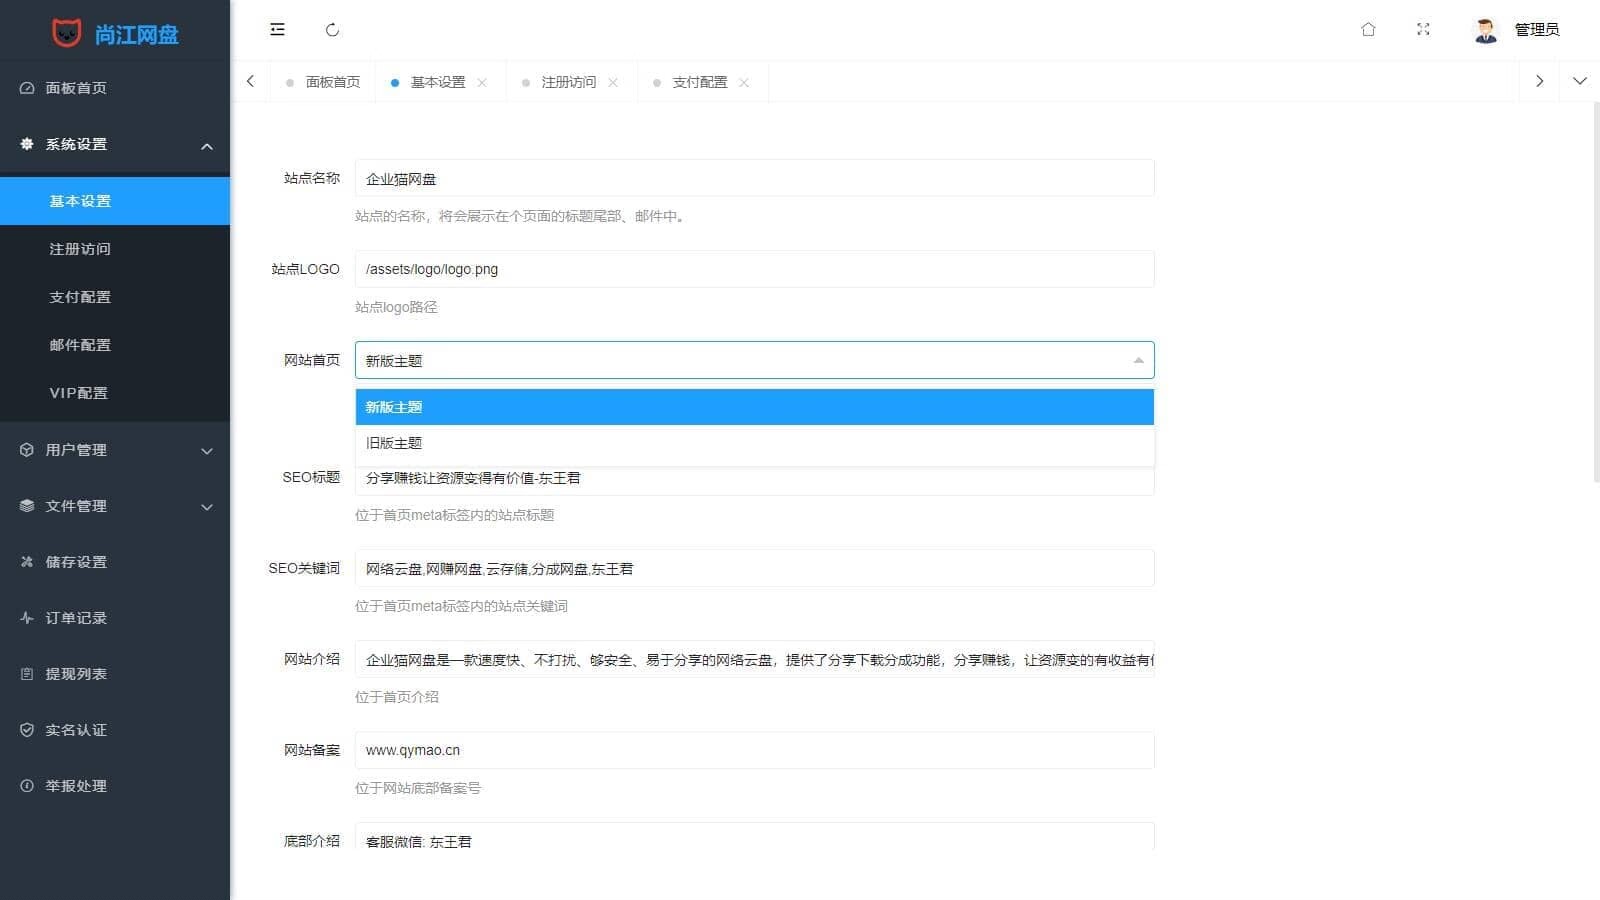Screen dimensions: 1600x900
Task: Switch to the 支付配置 tab
Action: pyautogui.click(x=702, y=81)
